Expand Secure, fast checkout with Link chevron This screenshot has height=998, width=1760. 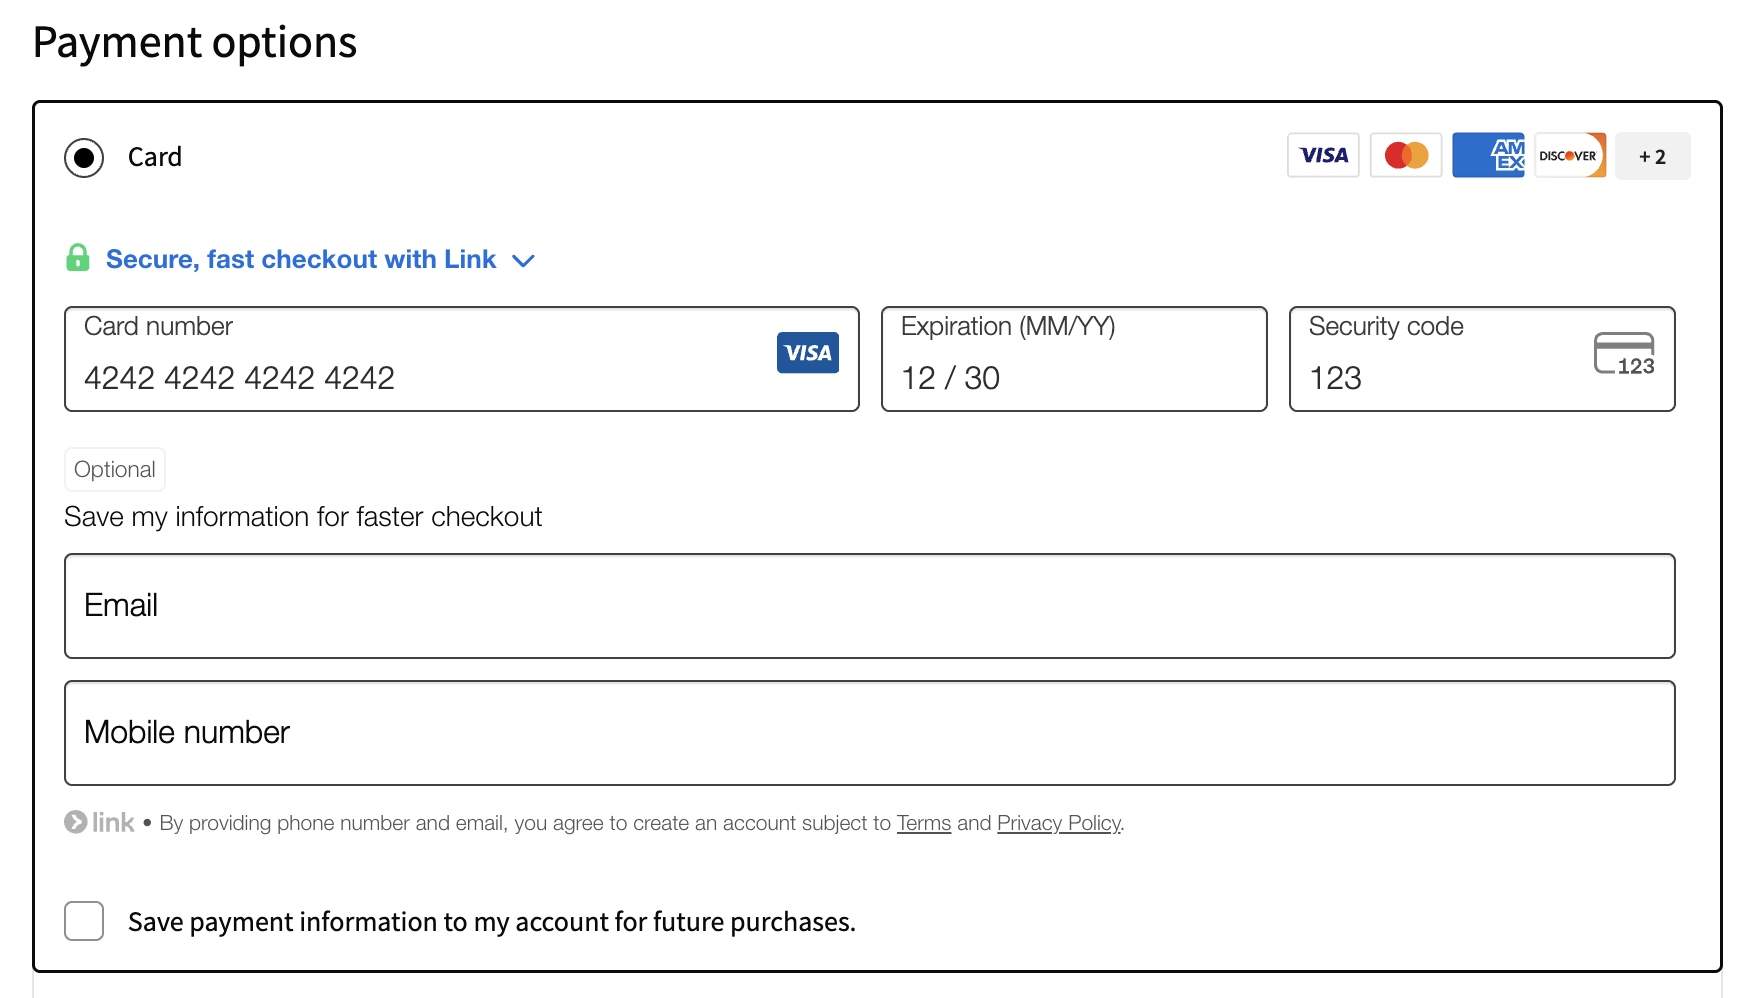523,261
